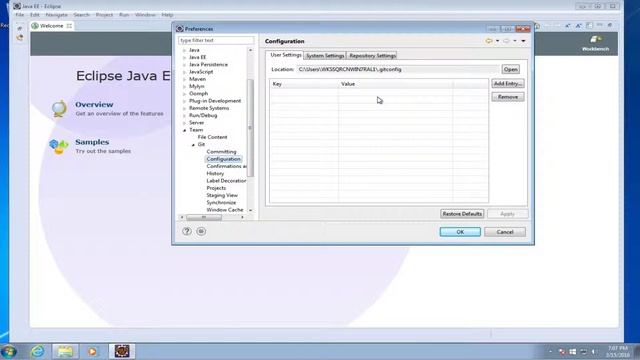The width and height of the screenshot is (640, 360).
Task: Open the back history dropdown arrow
Action: click(497, 41)
